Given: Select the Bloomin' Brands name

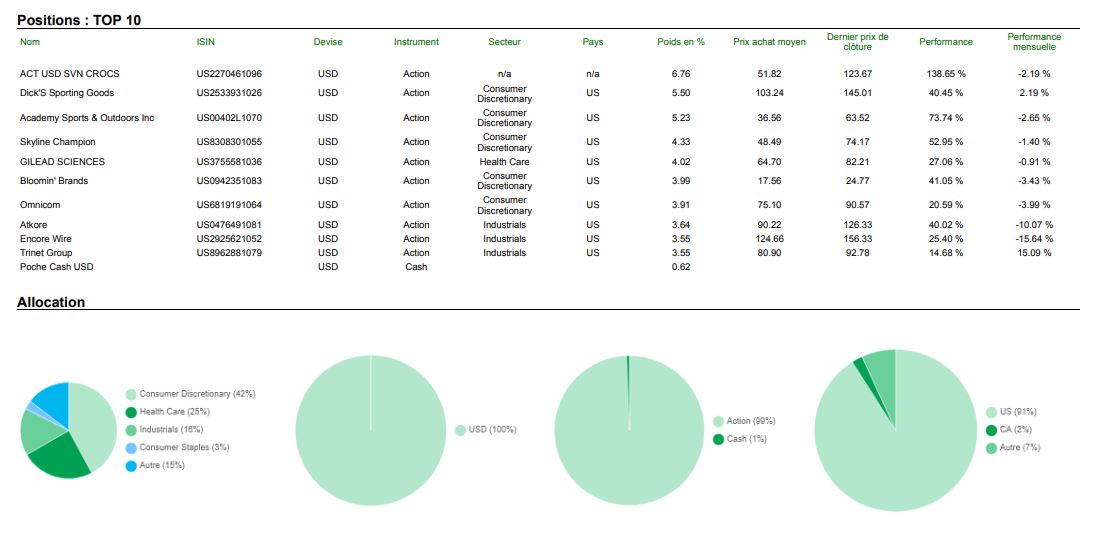Looking at the screenshot, I should [54, 181].
